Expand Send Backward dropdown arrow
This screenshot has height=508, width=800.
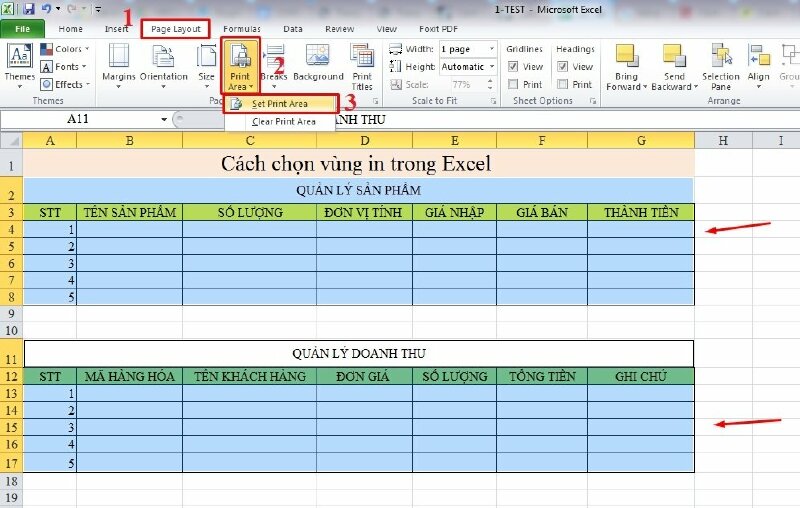click(x=695, y=87)
